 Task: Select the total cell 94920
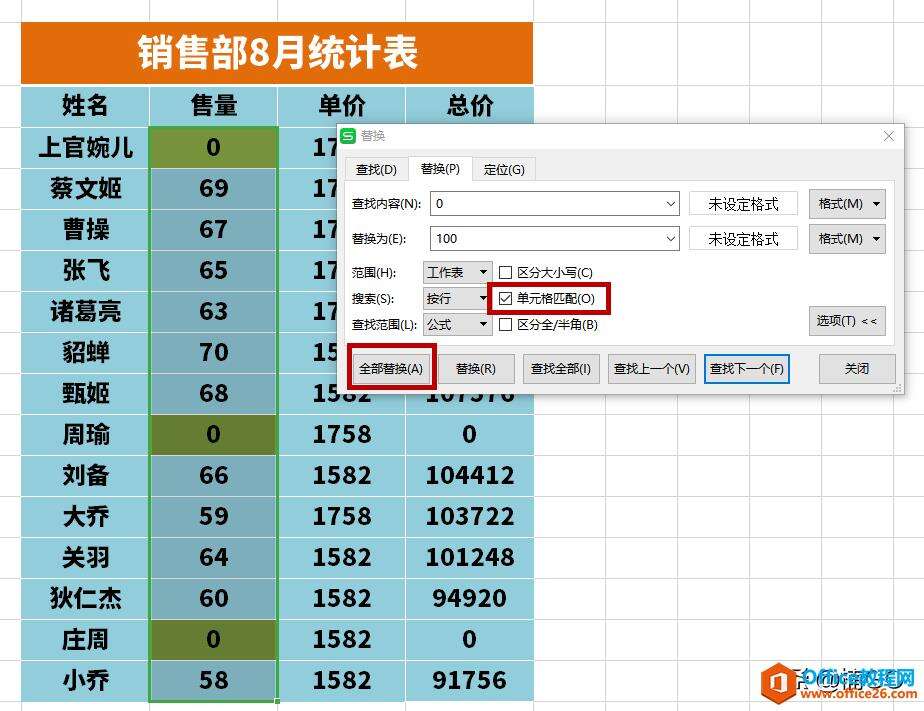click(x=470, y=598)
